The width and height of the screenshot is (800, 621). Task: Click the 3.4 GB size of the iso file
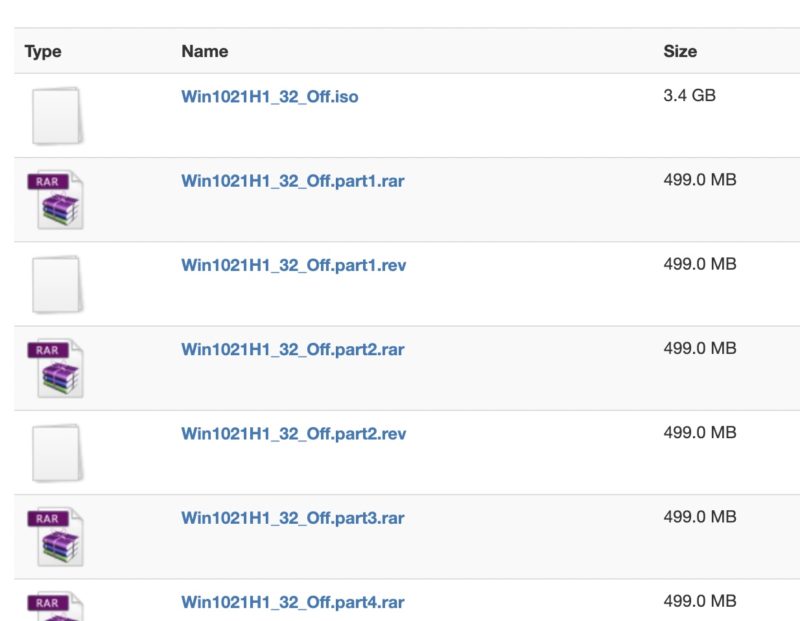[x=689, y=97]
